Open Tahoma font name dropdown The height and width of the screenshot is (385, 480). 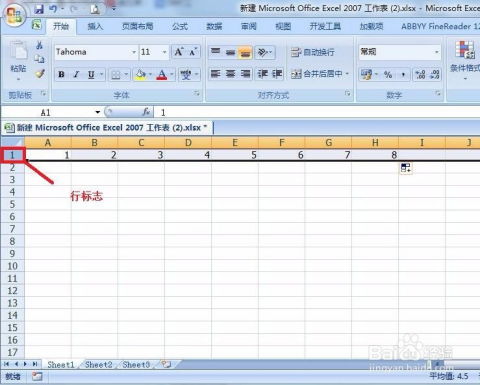134,52
